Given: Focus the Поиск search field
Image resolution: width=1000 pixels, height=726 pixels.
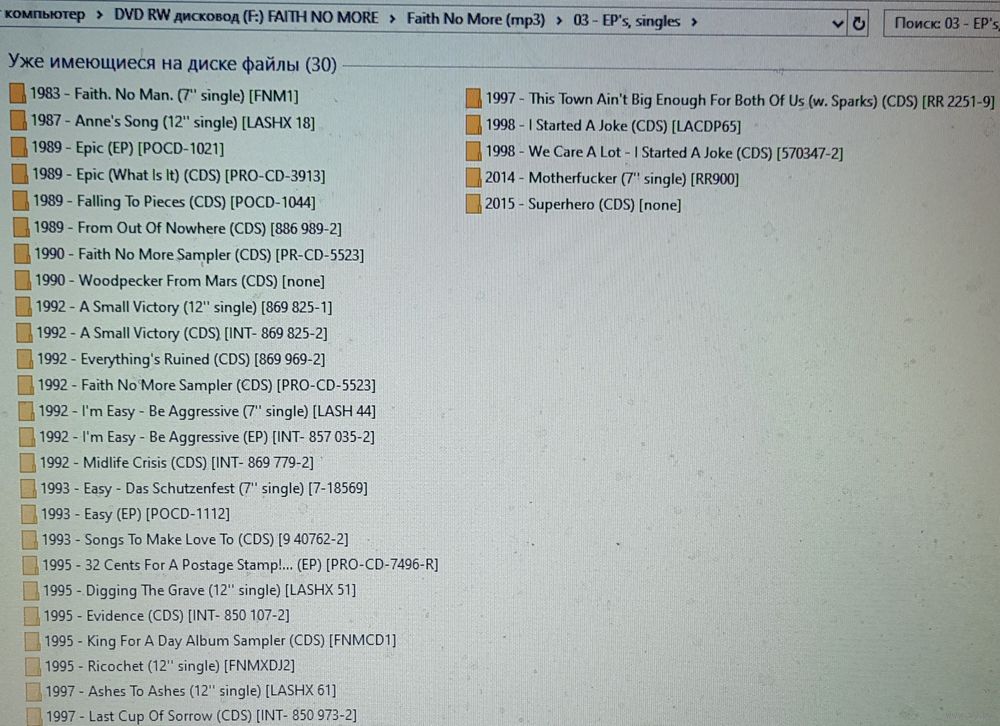Looking at the screenshot, I should 941,24.
